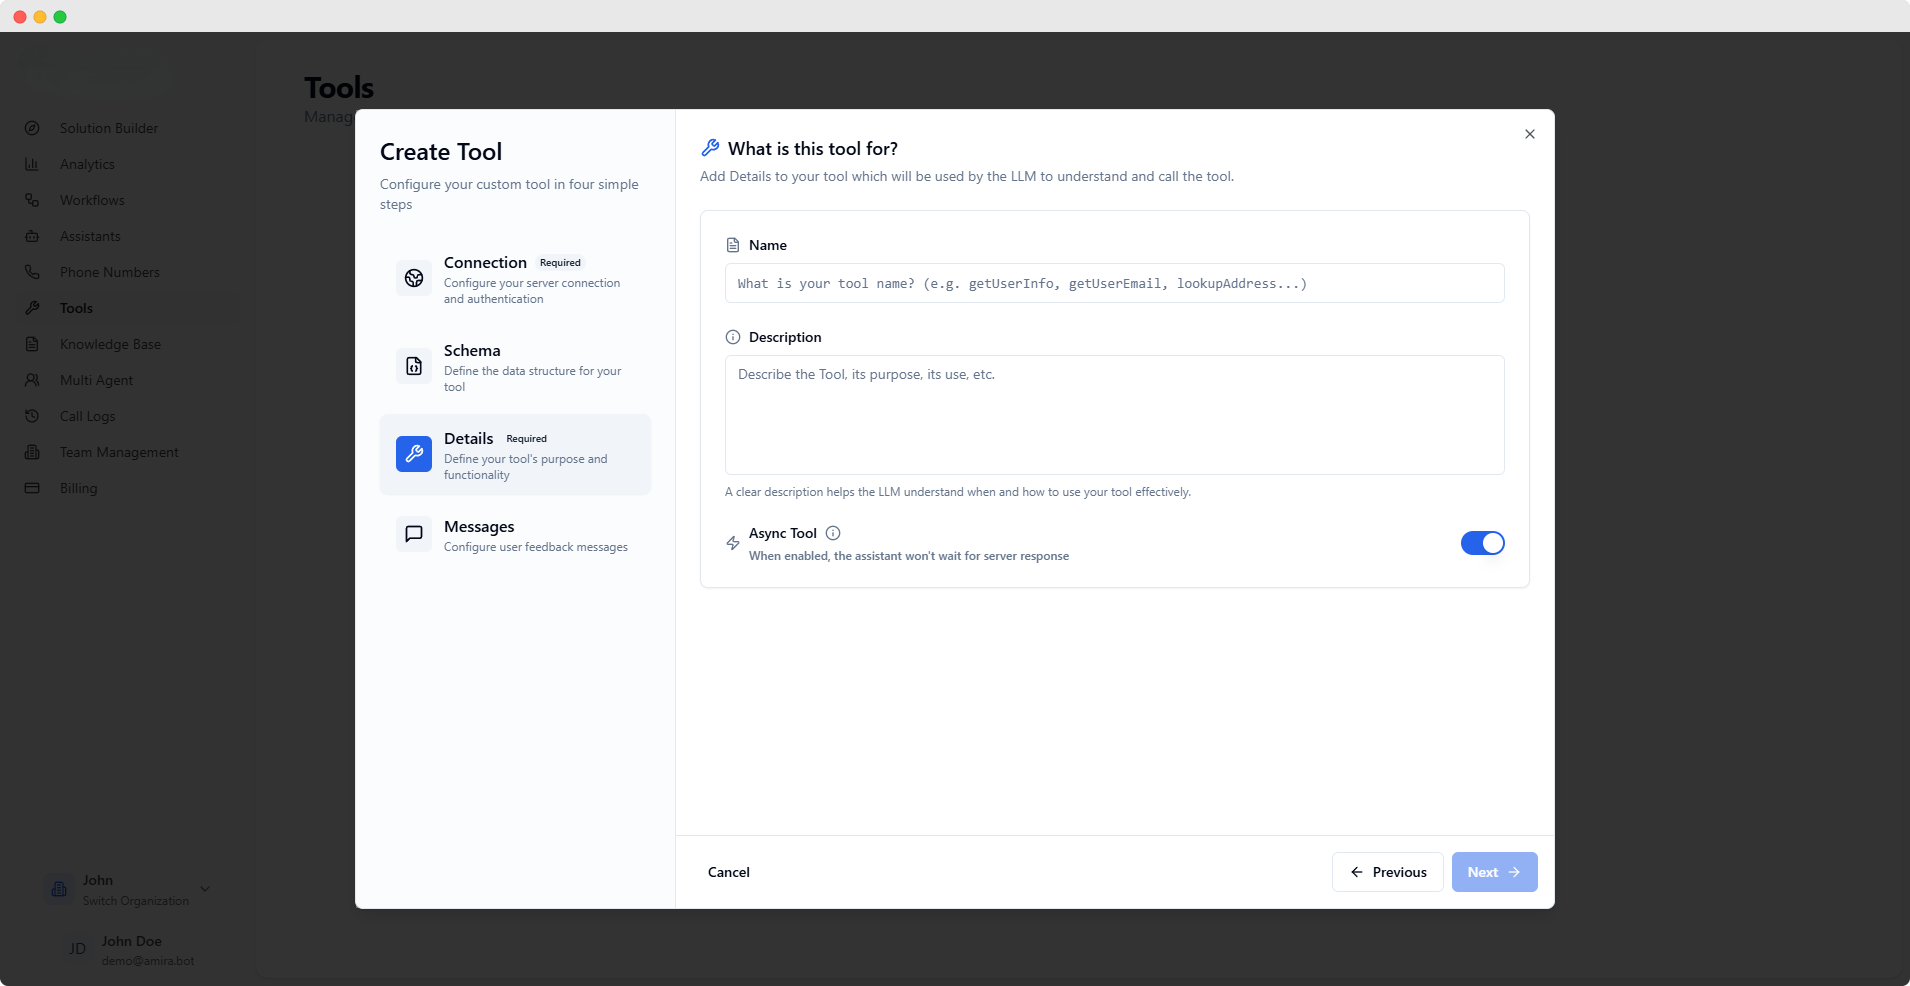The width and height of the screenshot is (1910, 986).
Task: Click the Connection step globe icon
Action: (414, 278)
